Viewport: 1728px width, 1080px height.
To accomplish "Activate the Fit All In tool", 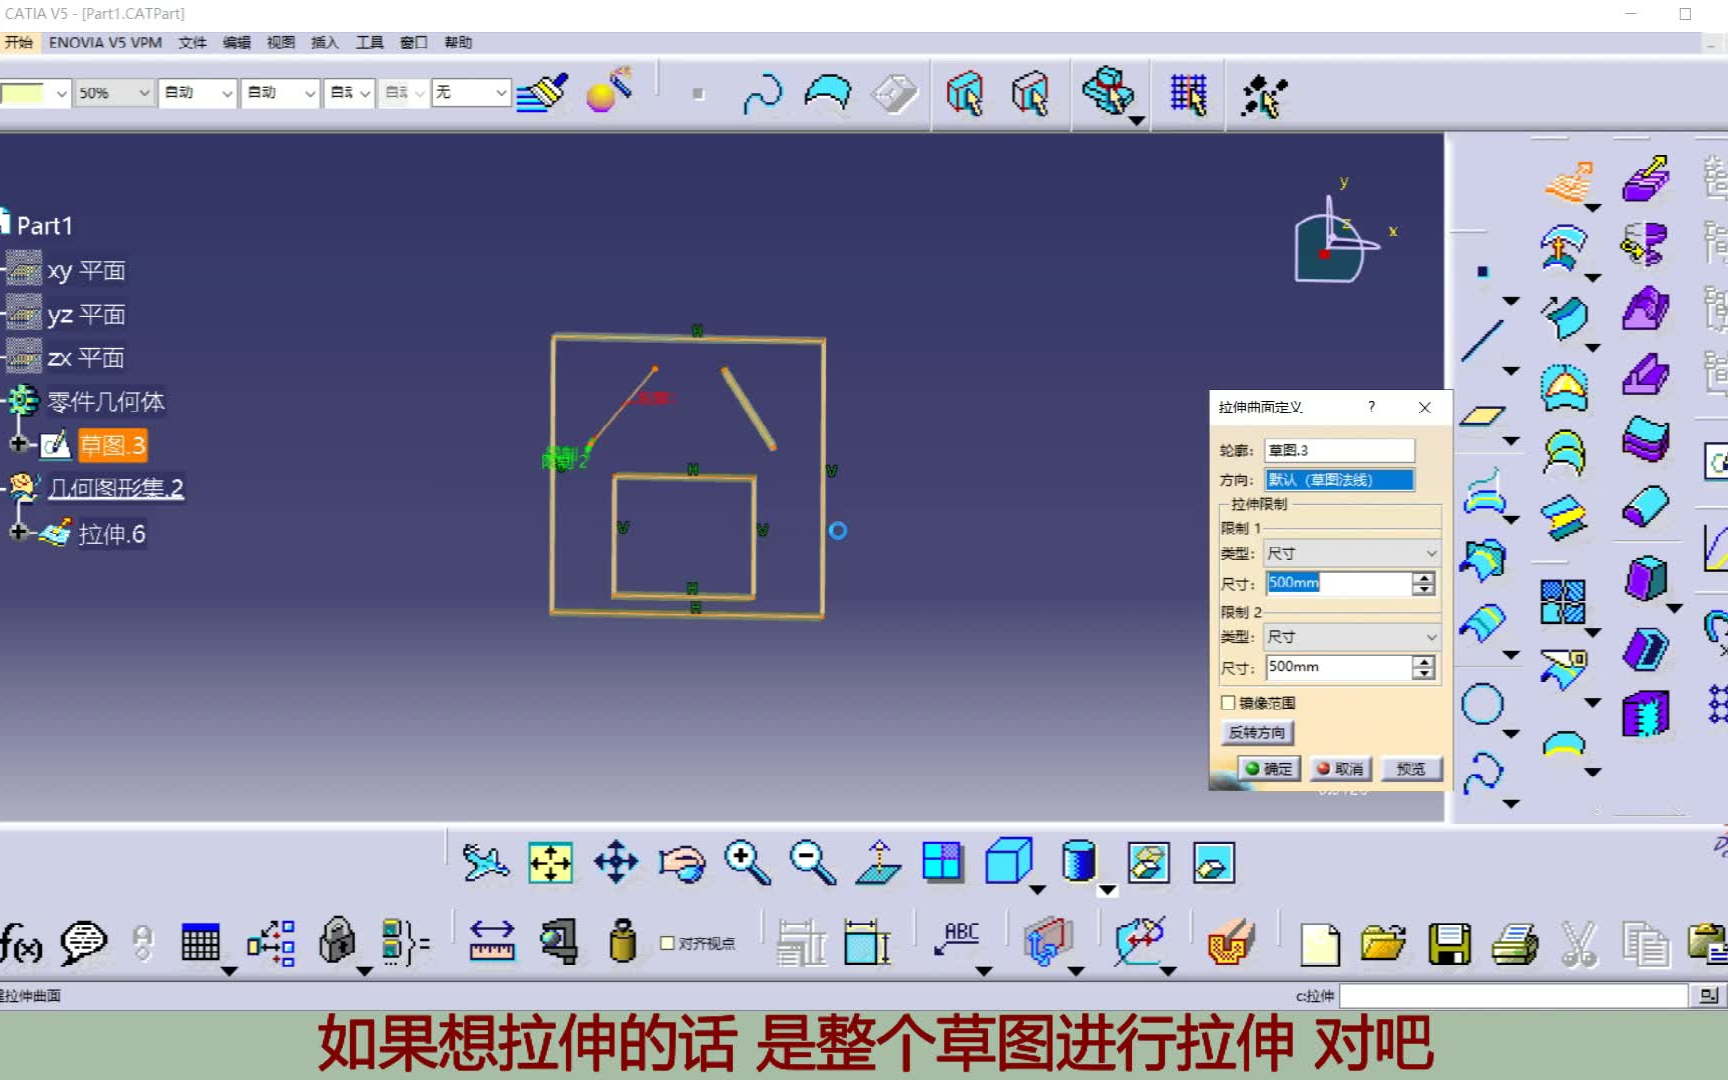I will click(549, 863).
